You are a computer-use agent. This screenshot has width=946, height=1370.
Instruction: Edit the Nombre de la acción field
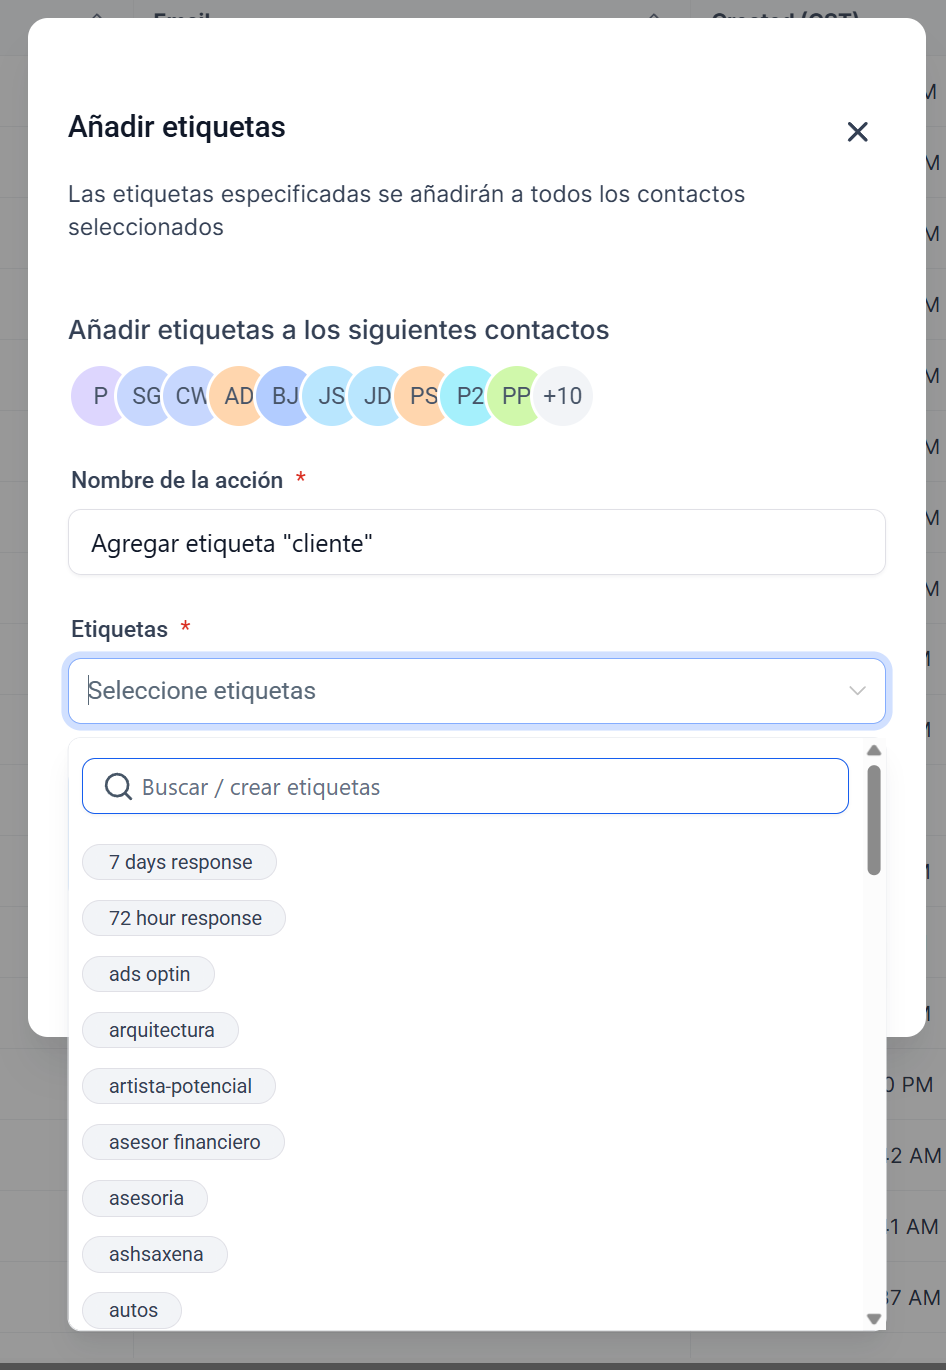click(476, 543)
